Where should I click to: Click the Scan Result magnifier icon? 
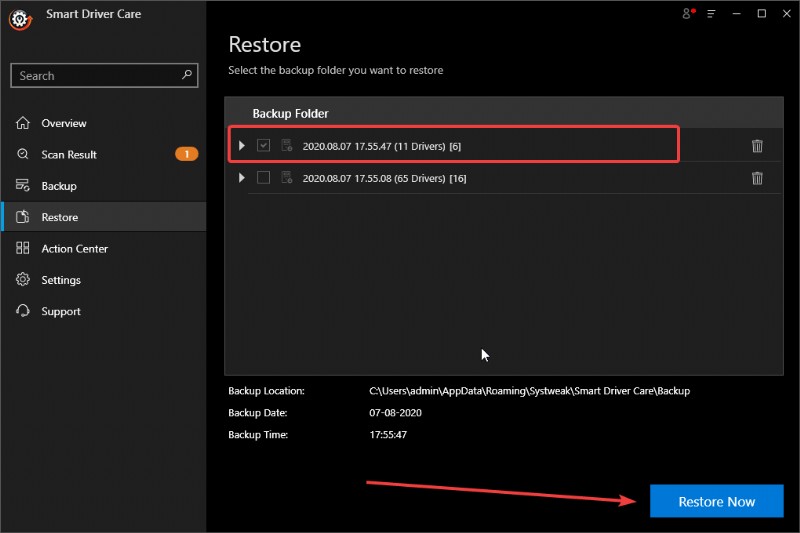click(x=22, y=154)
